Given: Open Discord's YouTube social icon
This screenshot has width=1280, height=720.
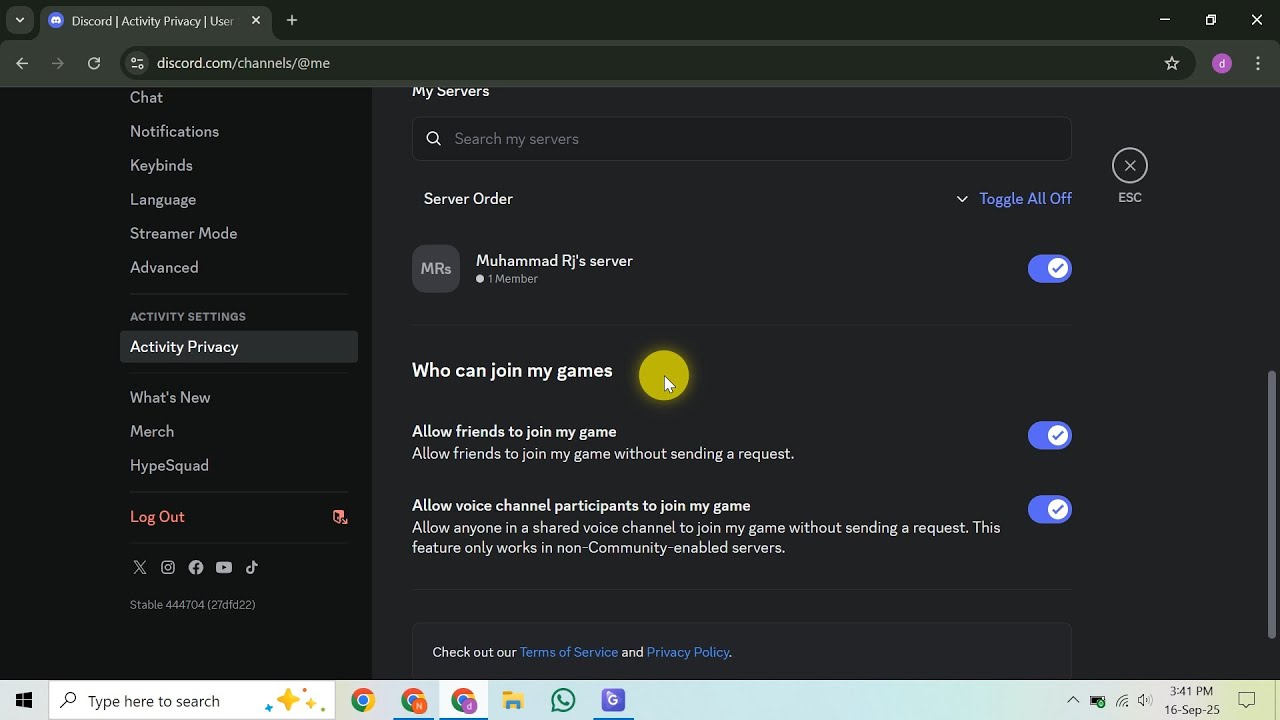Looking at the screenshot, I should (224, 567).
